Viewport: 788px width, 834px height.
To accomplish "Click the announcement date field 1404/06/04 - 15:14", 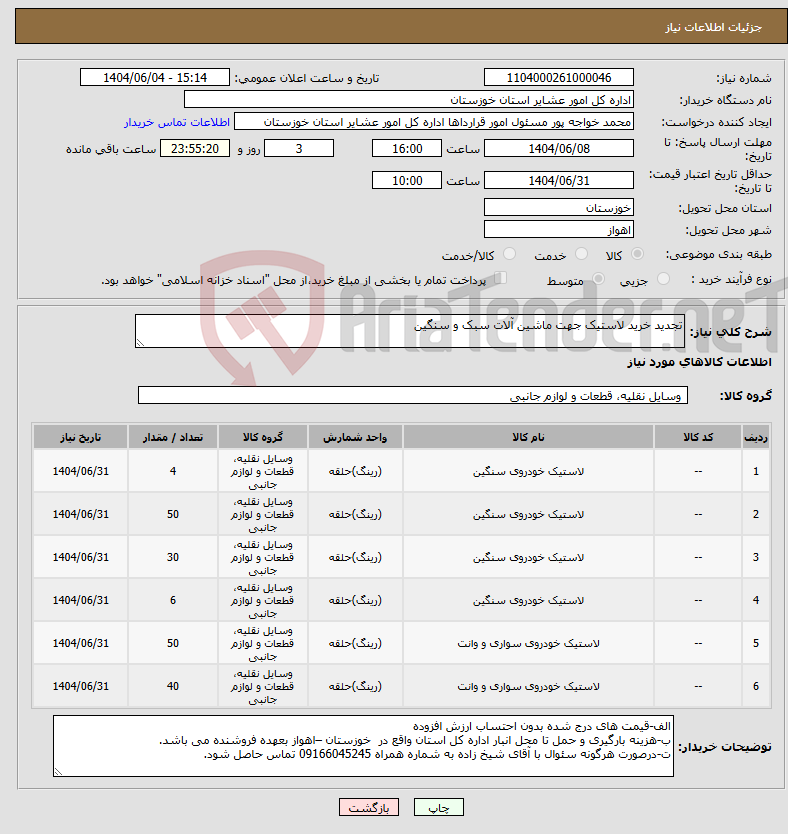I will tap(155, 77).
